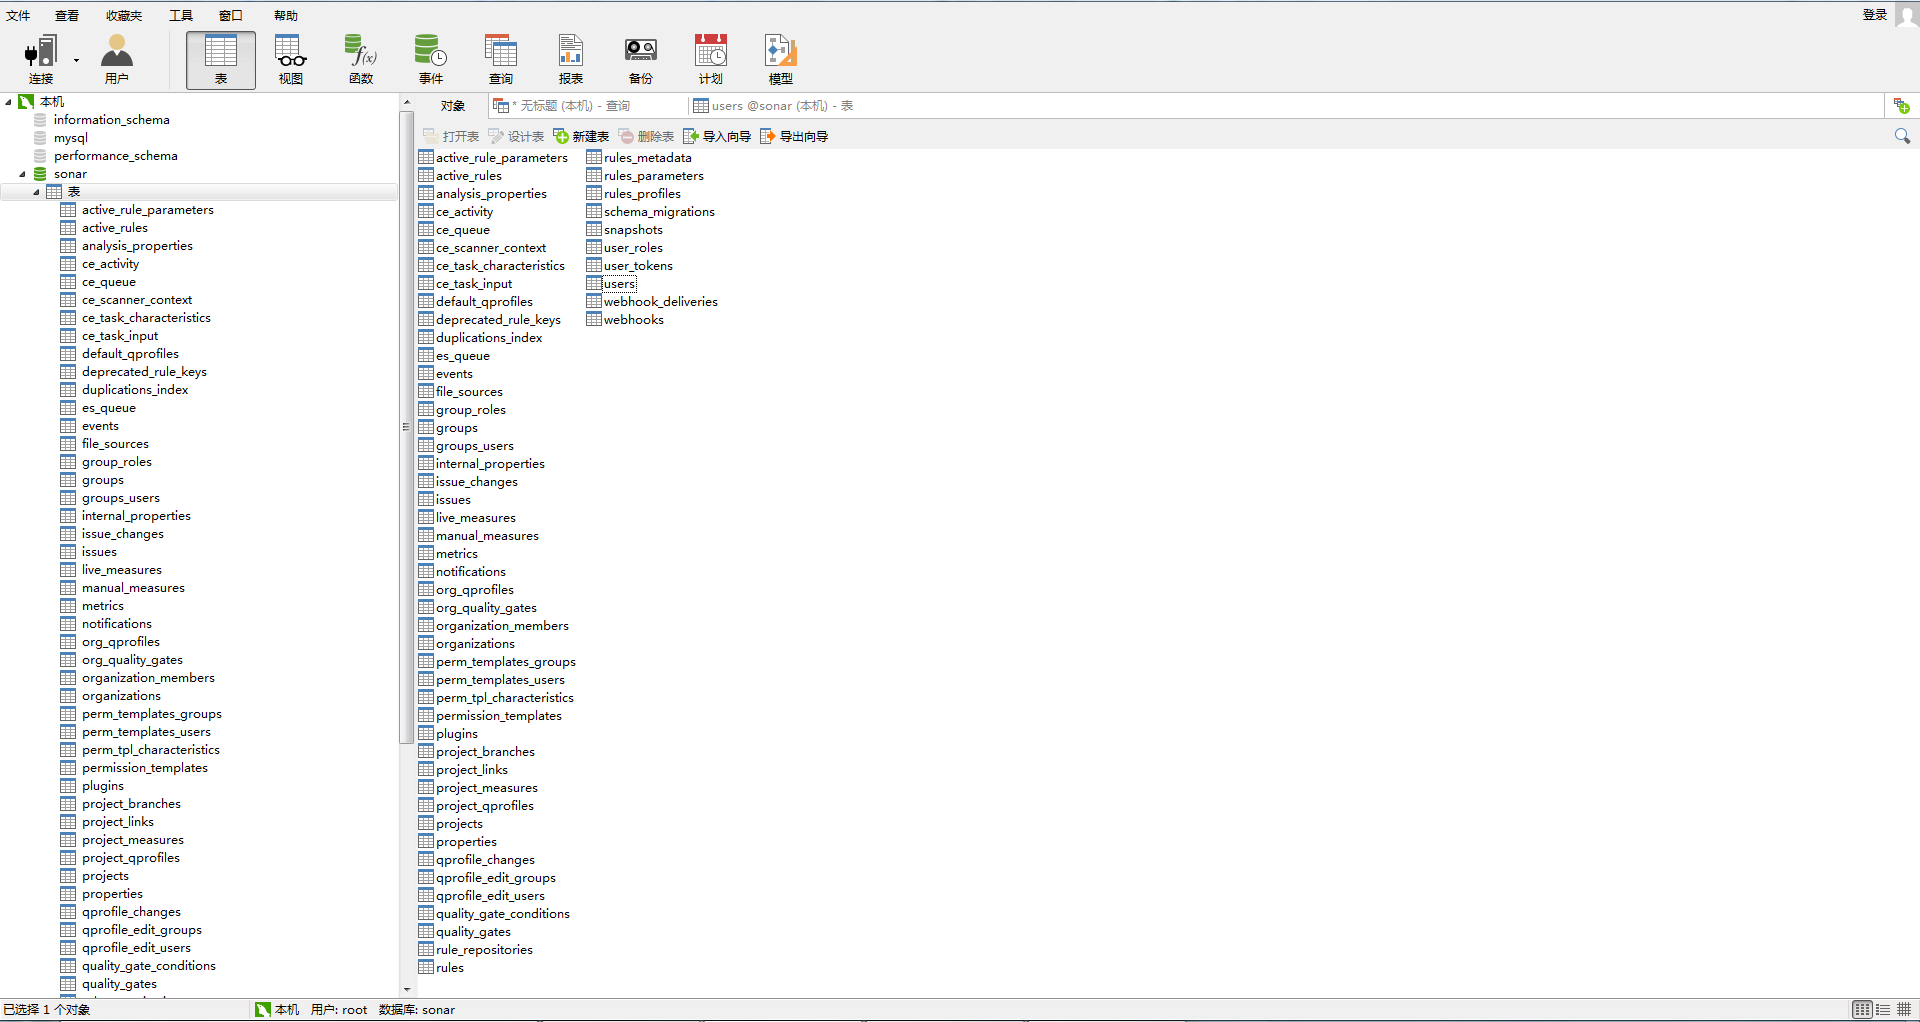This screenshot has width=1920, height=1022.
Task: Click the snapshots table icon in object list
Action: pyautogui.click(x=594, y=230)
